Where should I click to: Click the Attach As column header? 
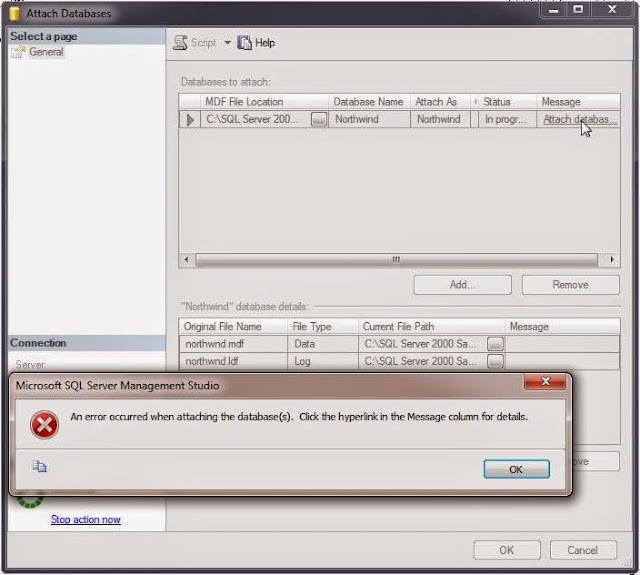(440, 102)
